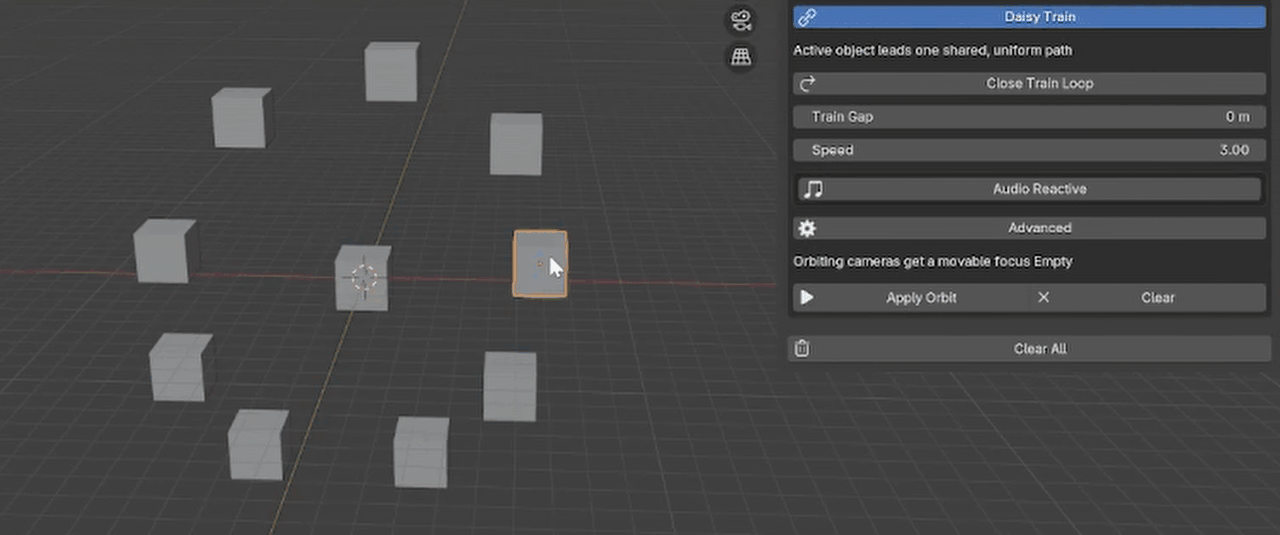This screenshot has width=1280, height=535.
Task: Click the Clear All button
Action: pyautogui.click(x=1027, y=349)
